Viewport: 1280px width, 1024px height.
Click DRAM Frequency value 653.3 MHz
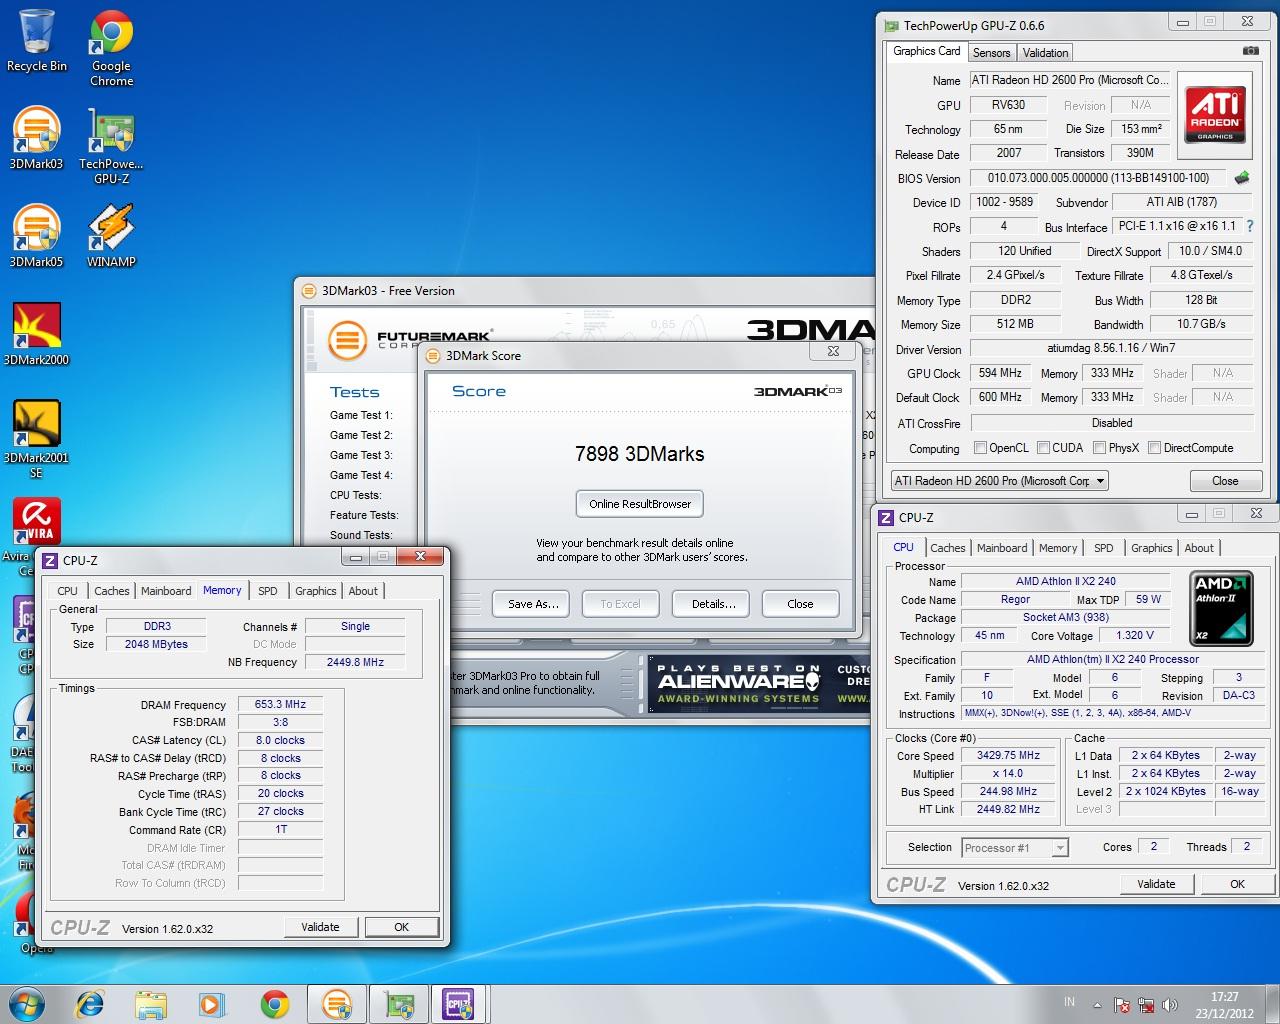[280, 704]
